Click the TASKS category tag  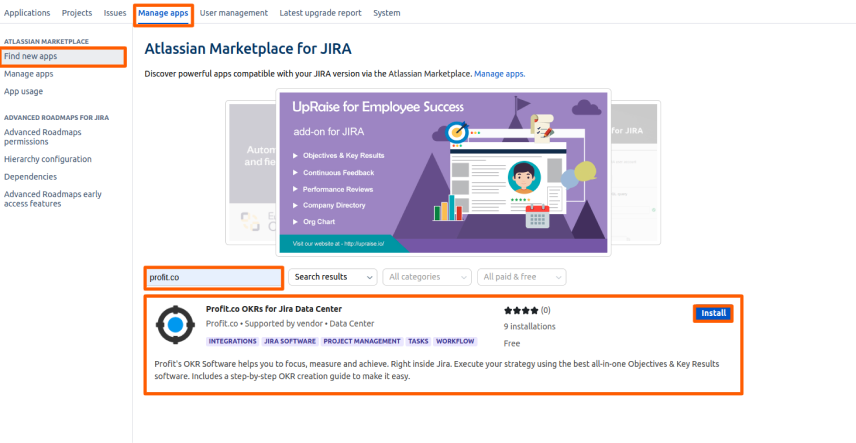(x=419, y=341)
